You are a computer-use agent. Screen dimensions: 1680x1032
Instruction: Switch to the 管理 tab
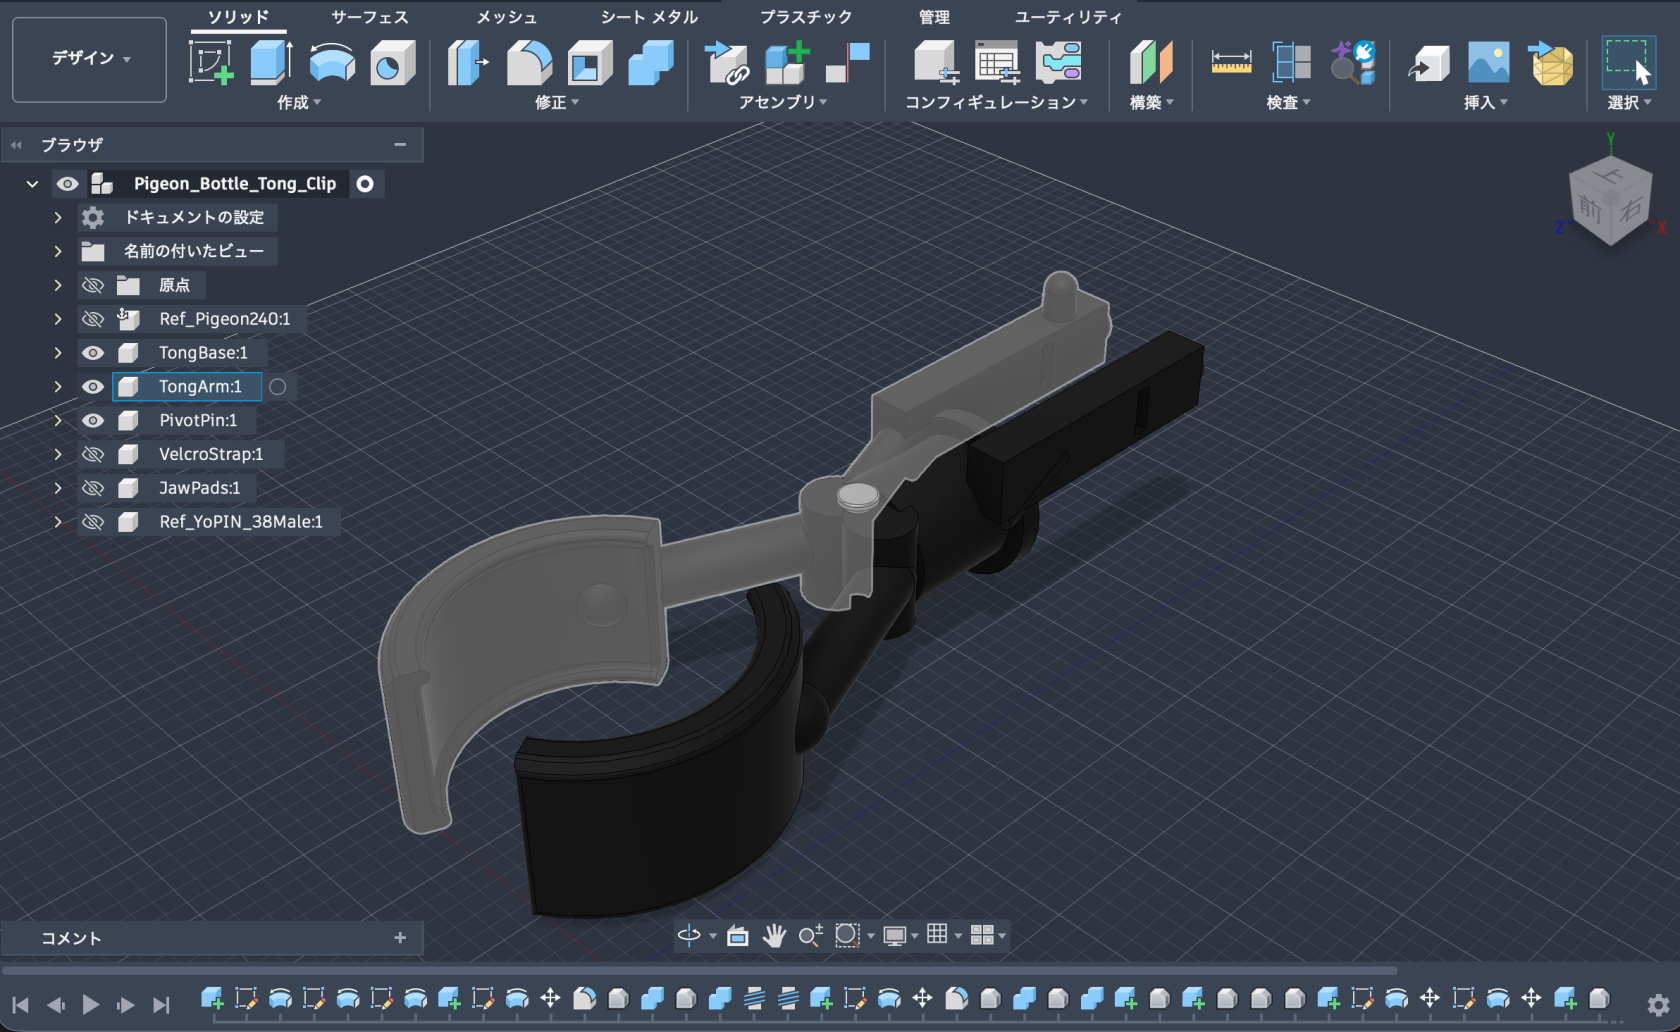coord(934,17)
